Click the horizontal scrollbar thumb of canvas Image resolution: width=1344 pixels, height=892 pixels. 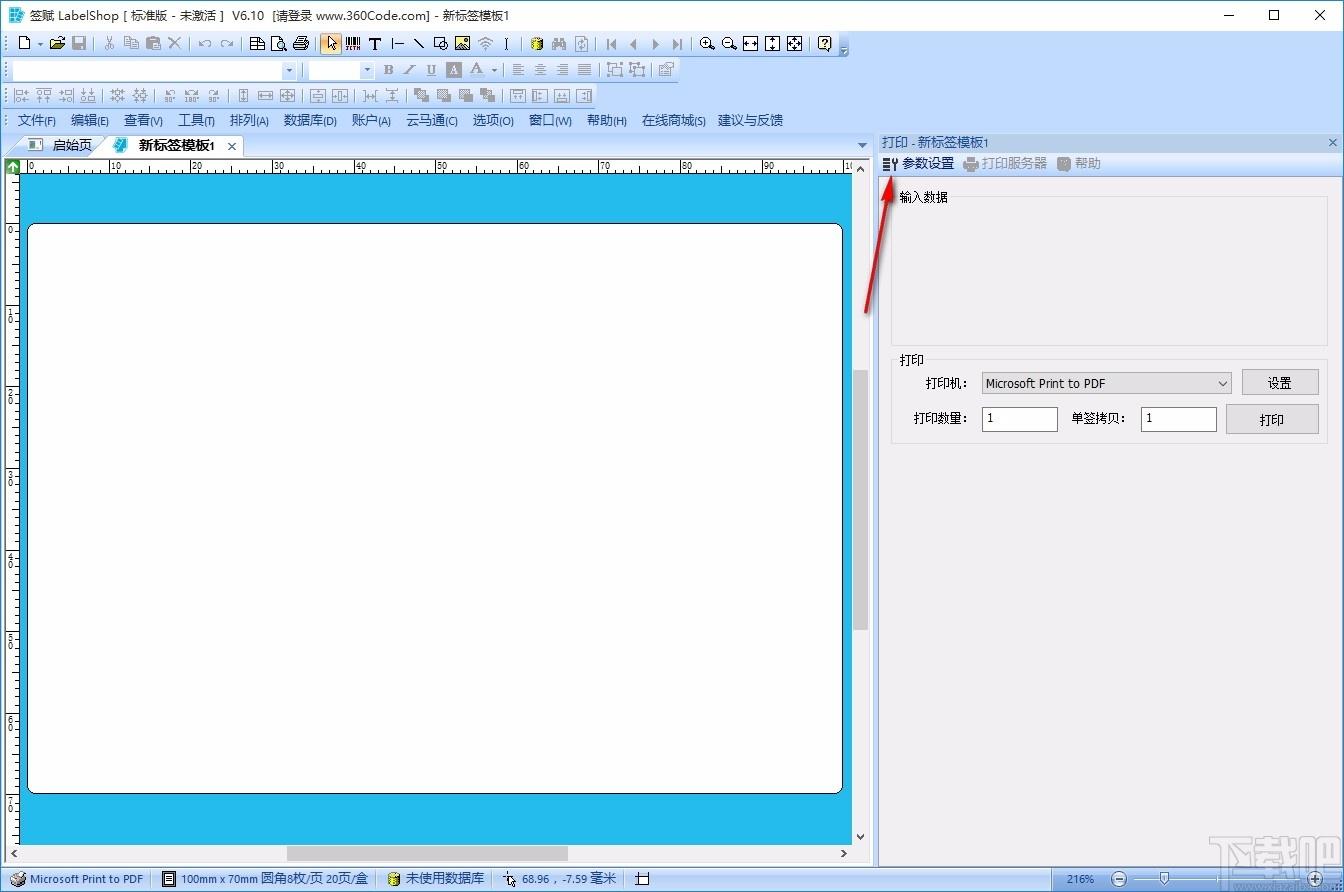coord(427,854)
